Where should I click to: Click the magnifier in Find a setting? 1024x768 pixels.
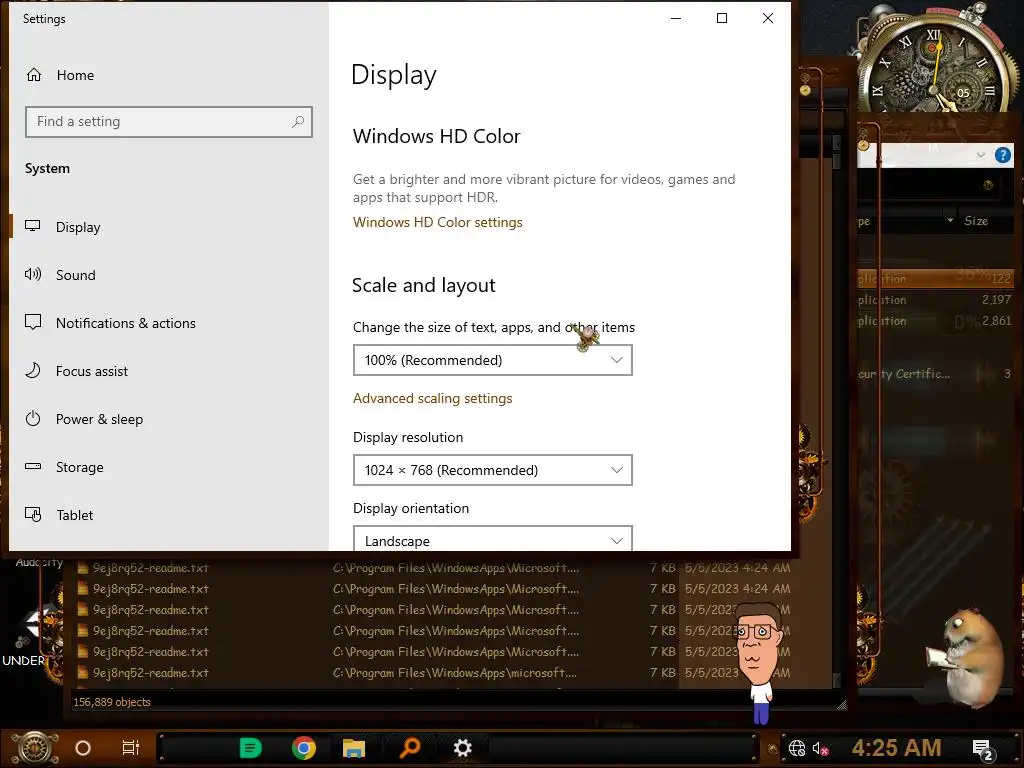coord(298,121)
